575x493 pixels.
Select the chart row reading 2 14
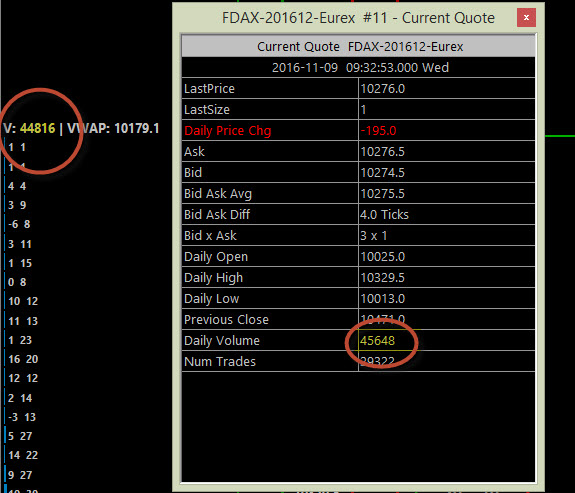[x=20, y=398]
